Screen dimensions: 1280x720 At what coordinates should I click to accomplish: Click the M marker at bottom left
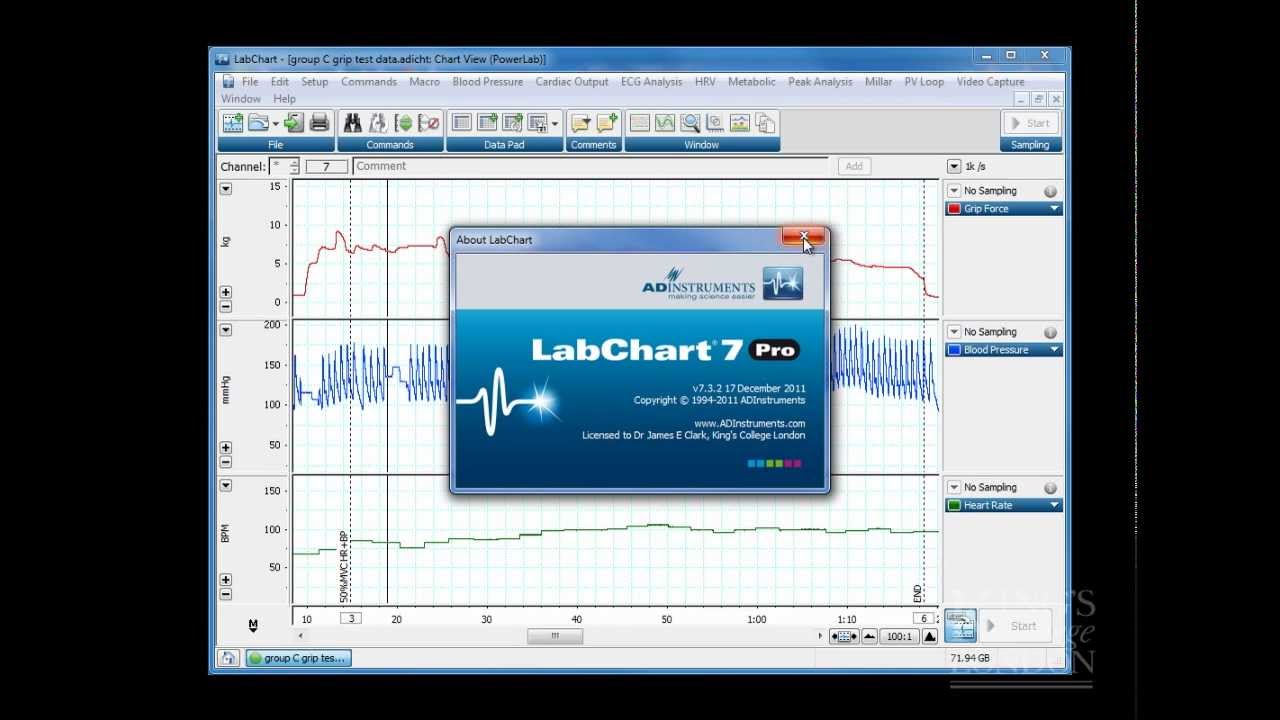[253, 625]
